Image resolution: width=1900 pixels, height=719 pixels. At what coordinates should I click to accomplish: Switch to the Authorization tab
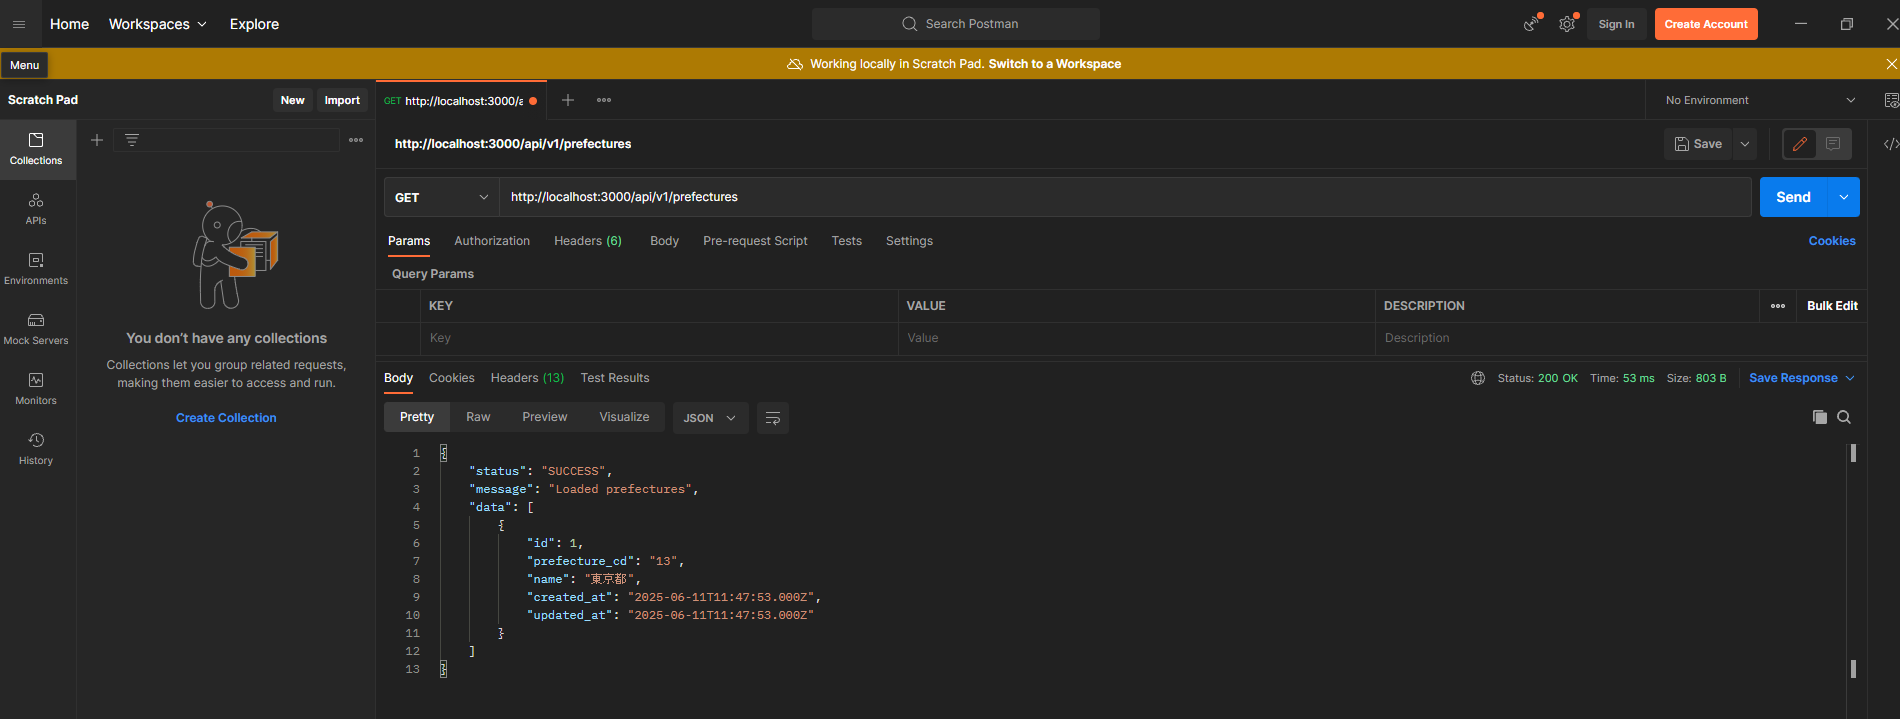pyautogui.click(x=492, y=241)
